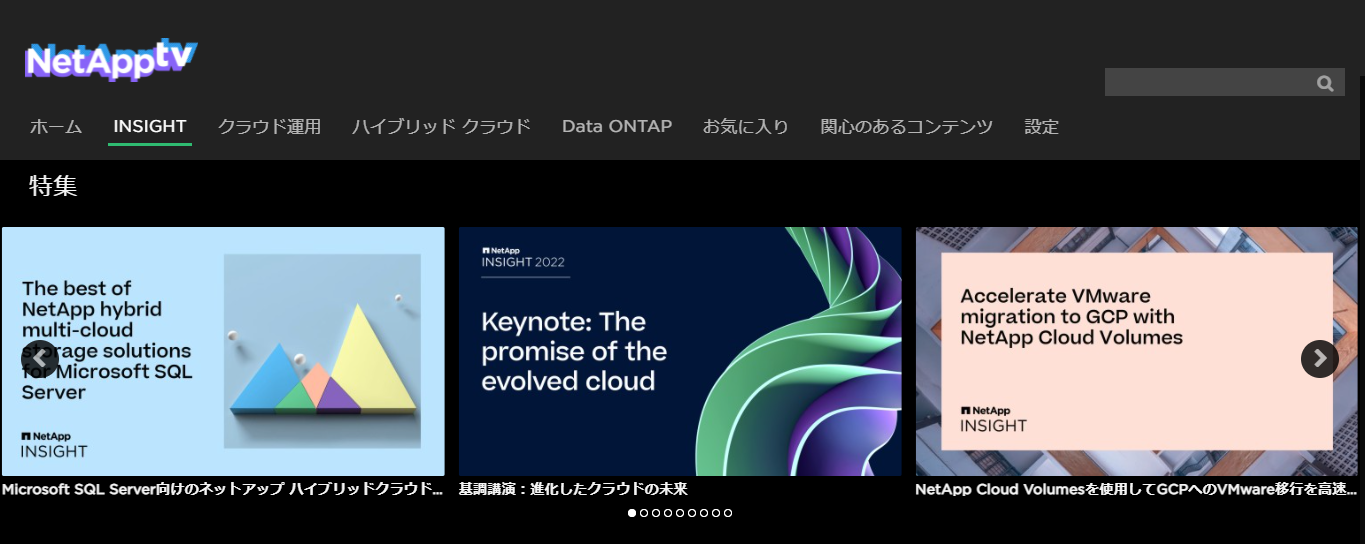Screen dimensions: 1365x544
Task: Open the 設定 tab
Action: [1042, 127]
